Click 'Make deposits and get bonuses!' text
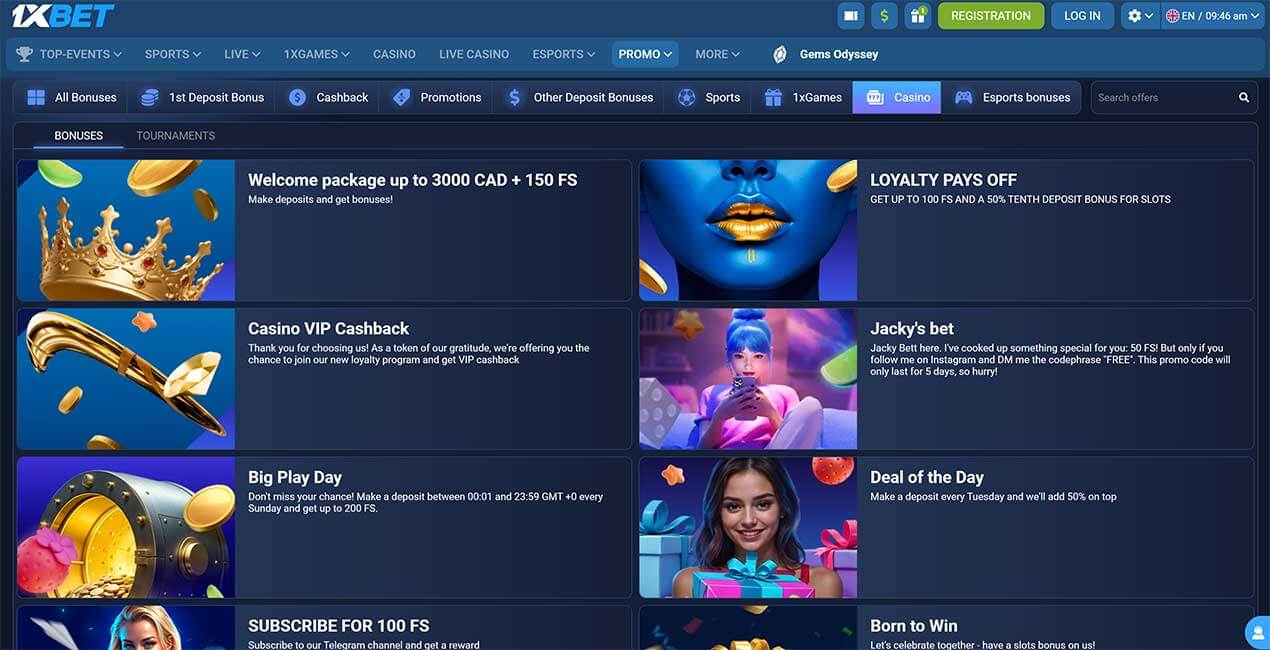The height and width of the screenshot is (650, 1270). [x=320, y=200]
